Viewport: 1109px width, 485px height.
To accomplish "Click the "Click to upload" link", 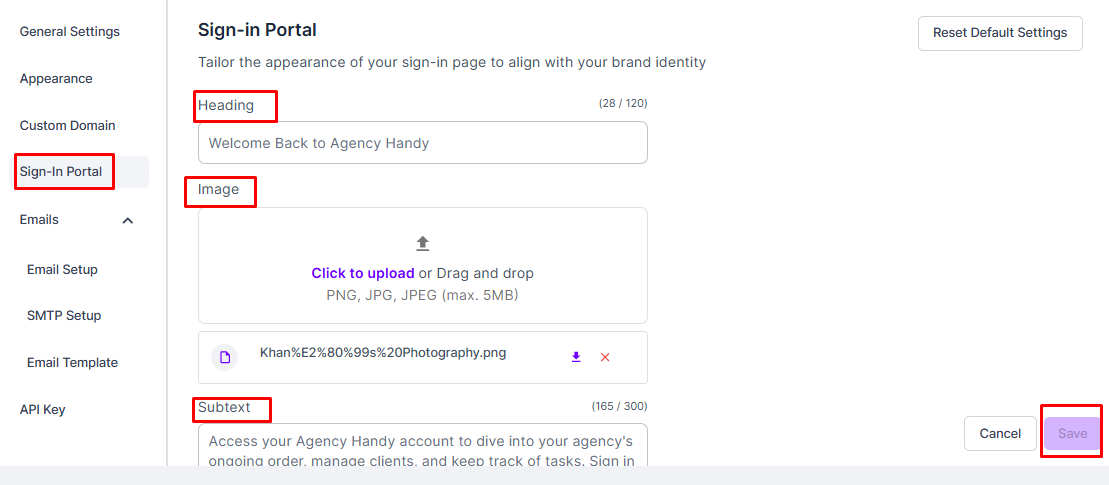I will click(x=362, y=273).
